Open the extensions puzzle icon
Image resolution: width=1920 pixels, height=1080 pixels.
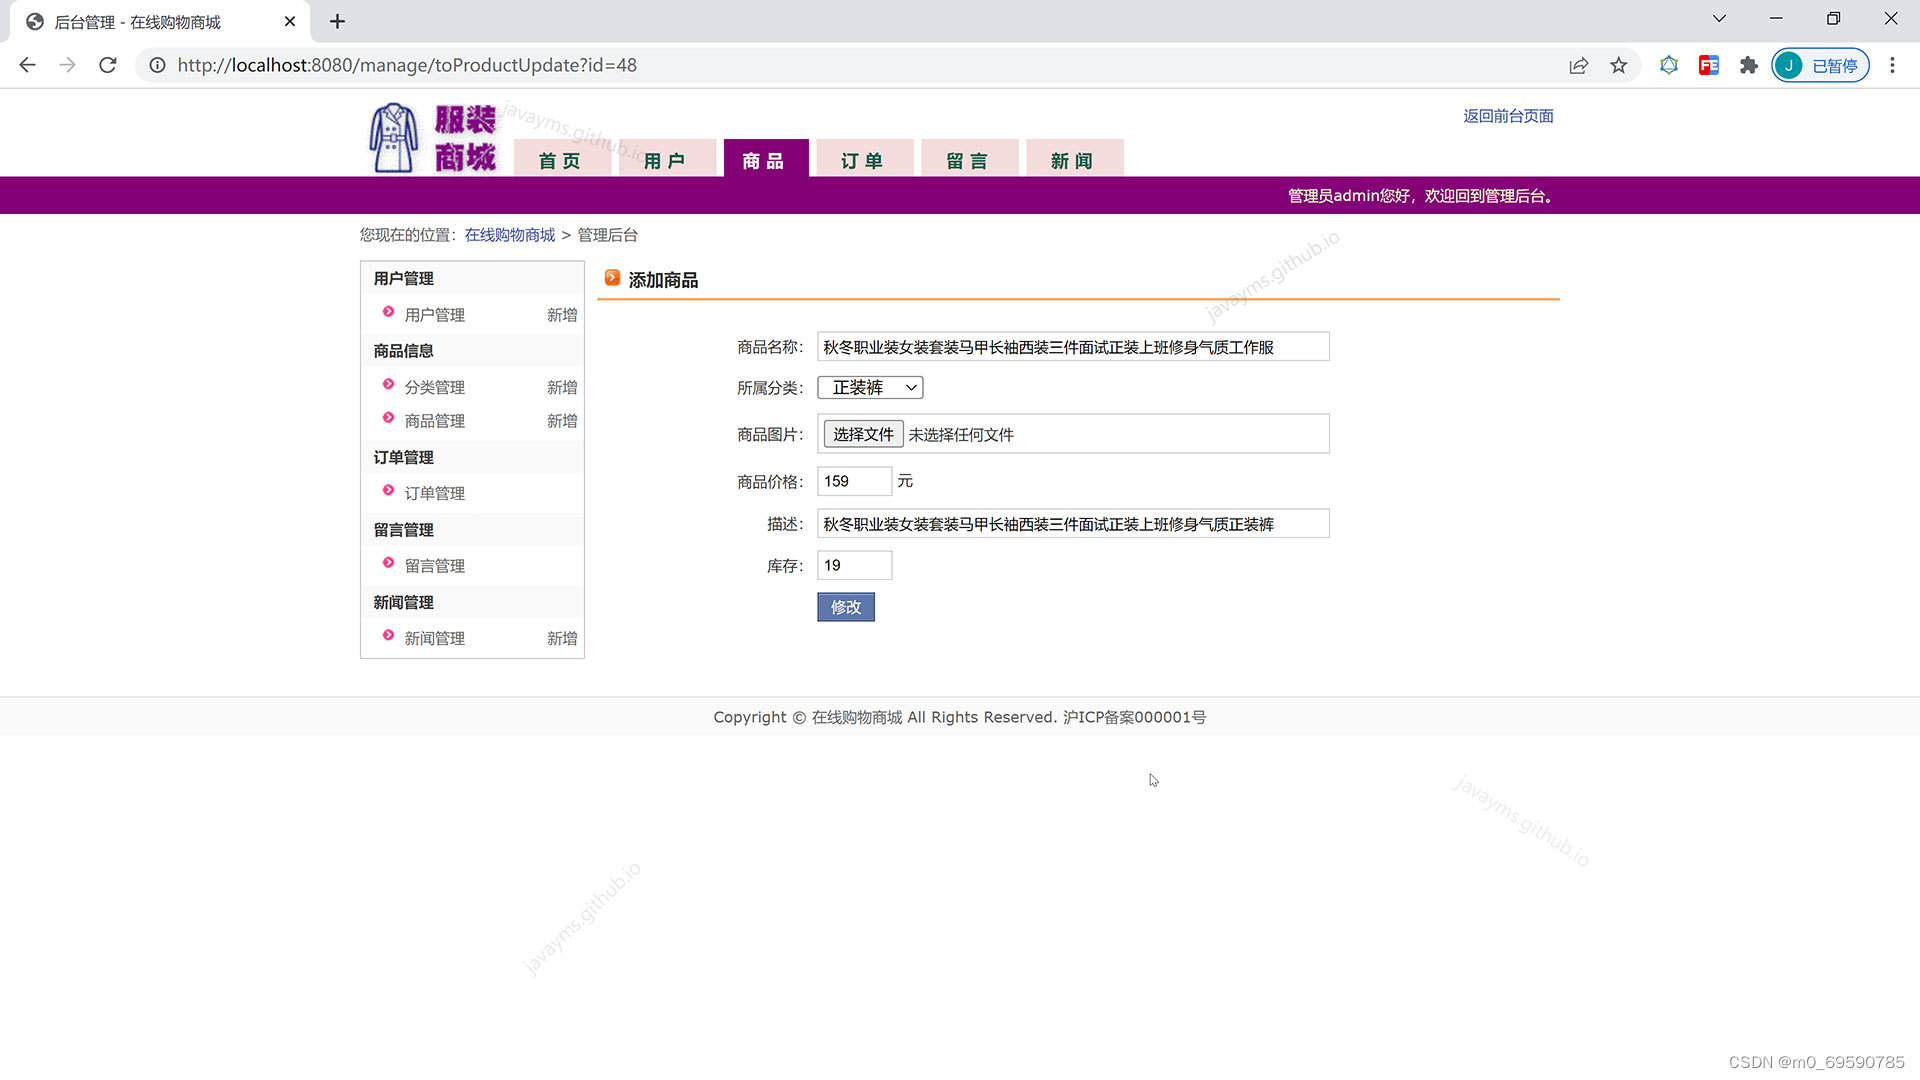pyautogui.click(x=1749, y=65)
